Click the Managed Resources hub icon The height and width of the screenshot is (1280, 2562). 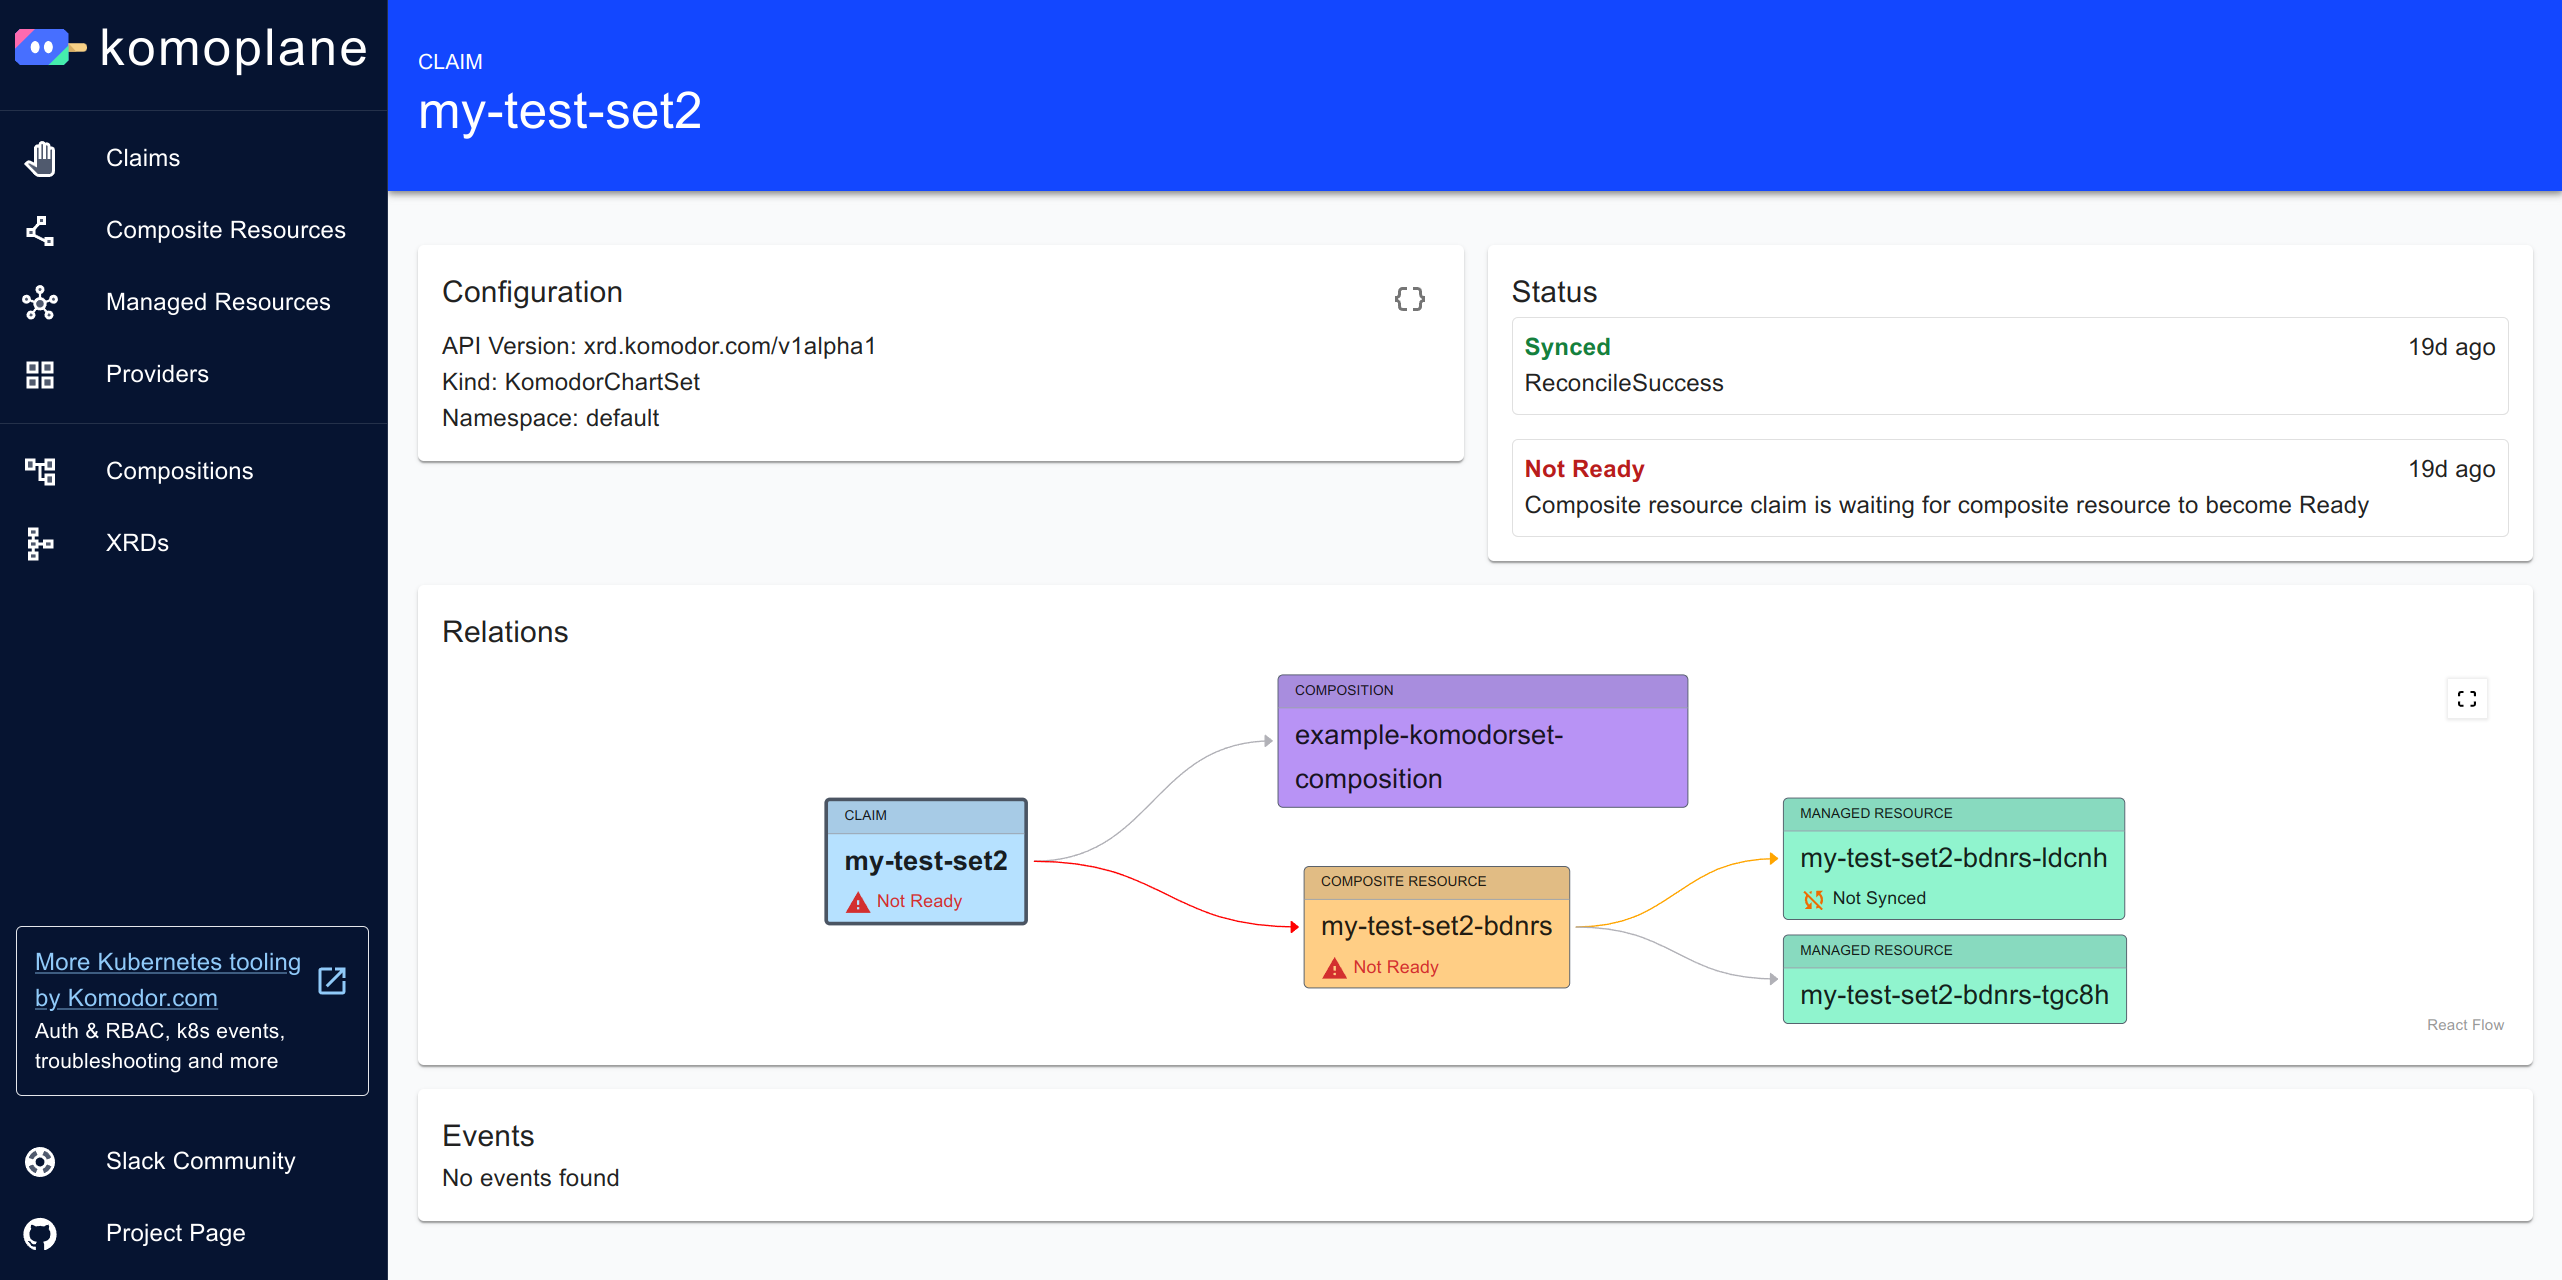pos(40,302)
